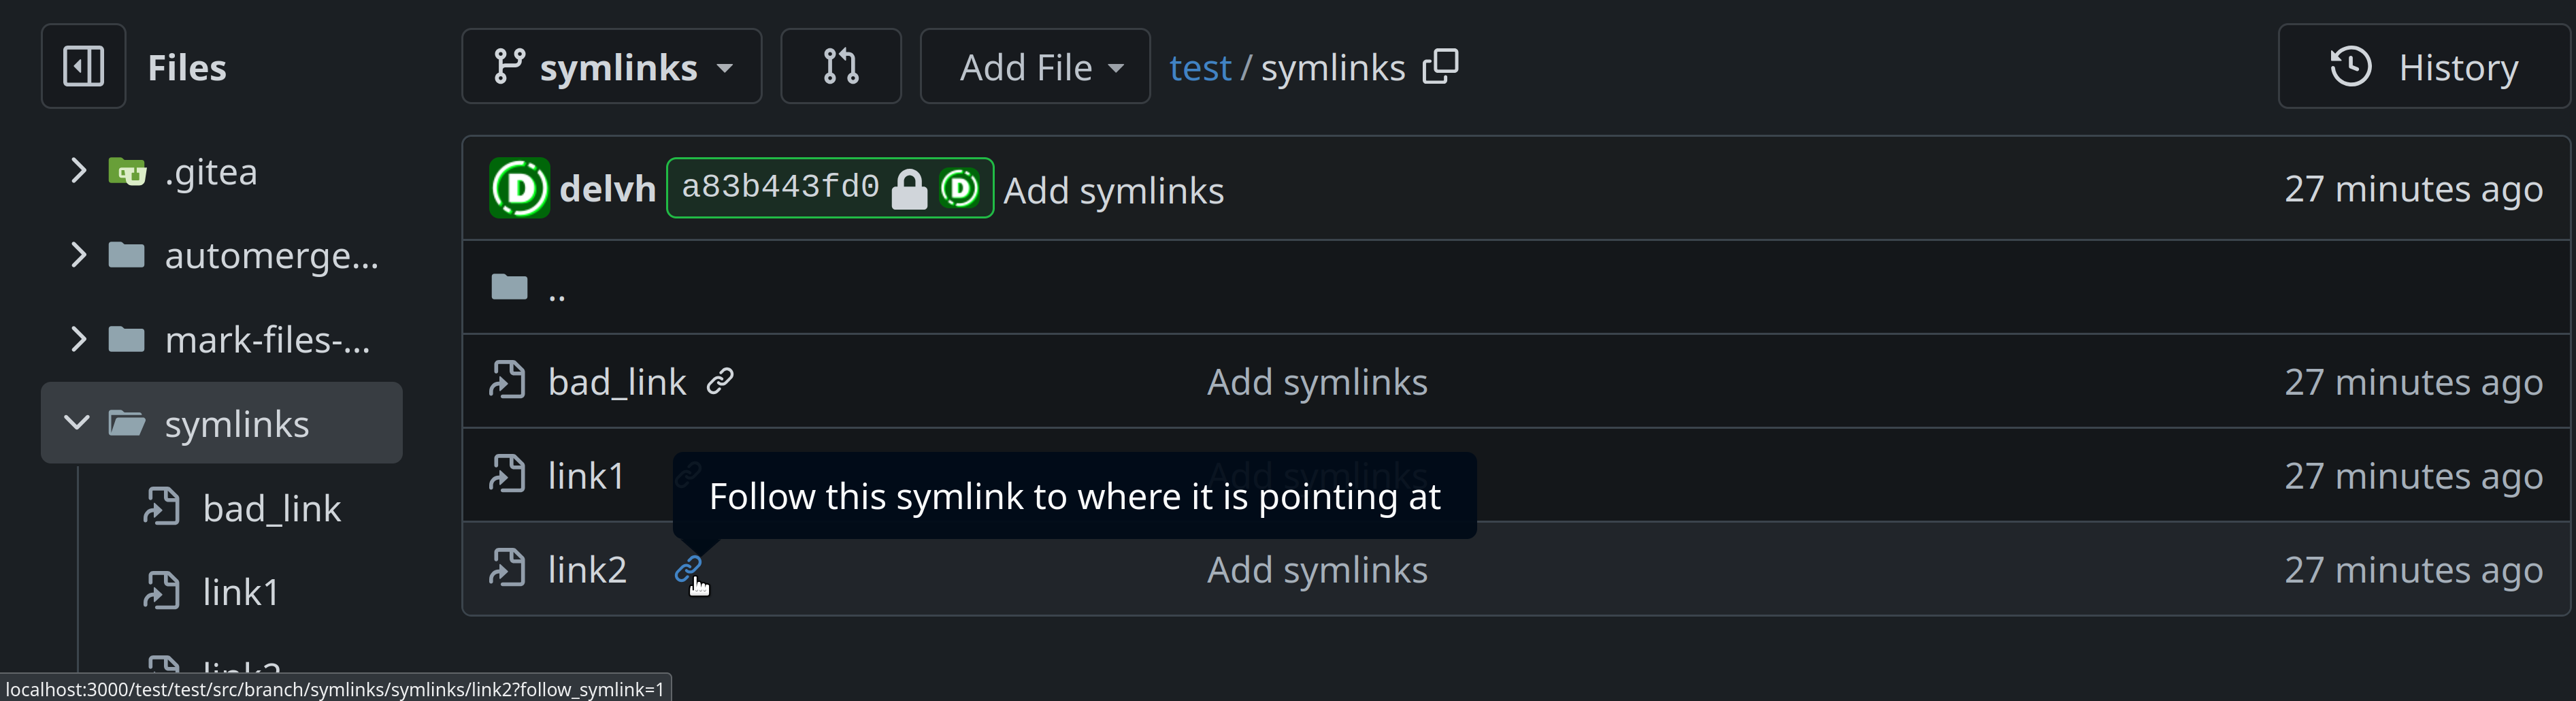Screen dimensions: 2576x701
Task: Select the branch icon next to symlinks
Action: (x=511, y=66)
